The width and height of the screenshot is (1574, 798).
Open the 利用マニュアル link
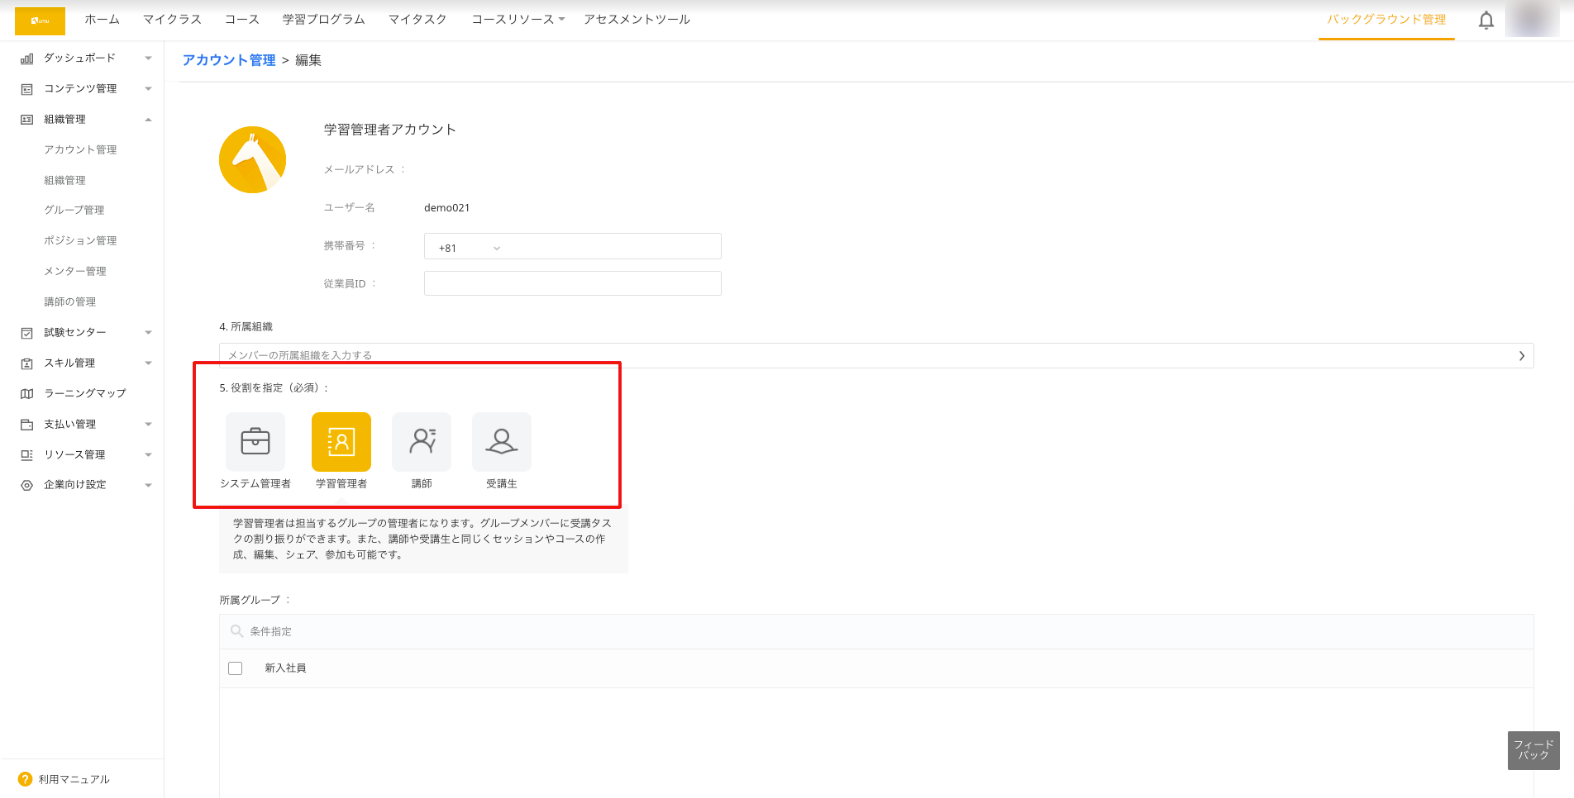(x=74, y=779)
